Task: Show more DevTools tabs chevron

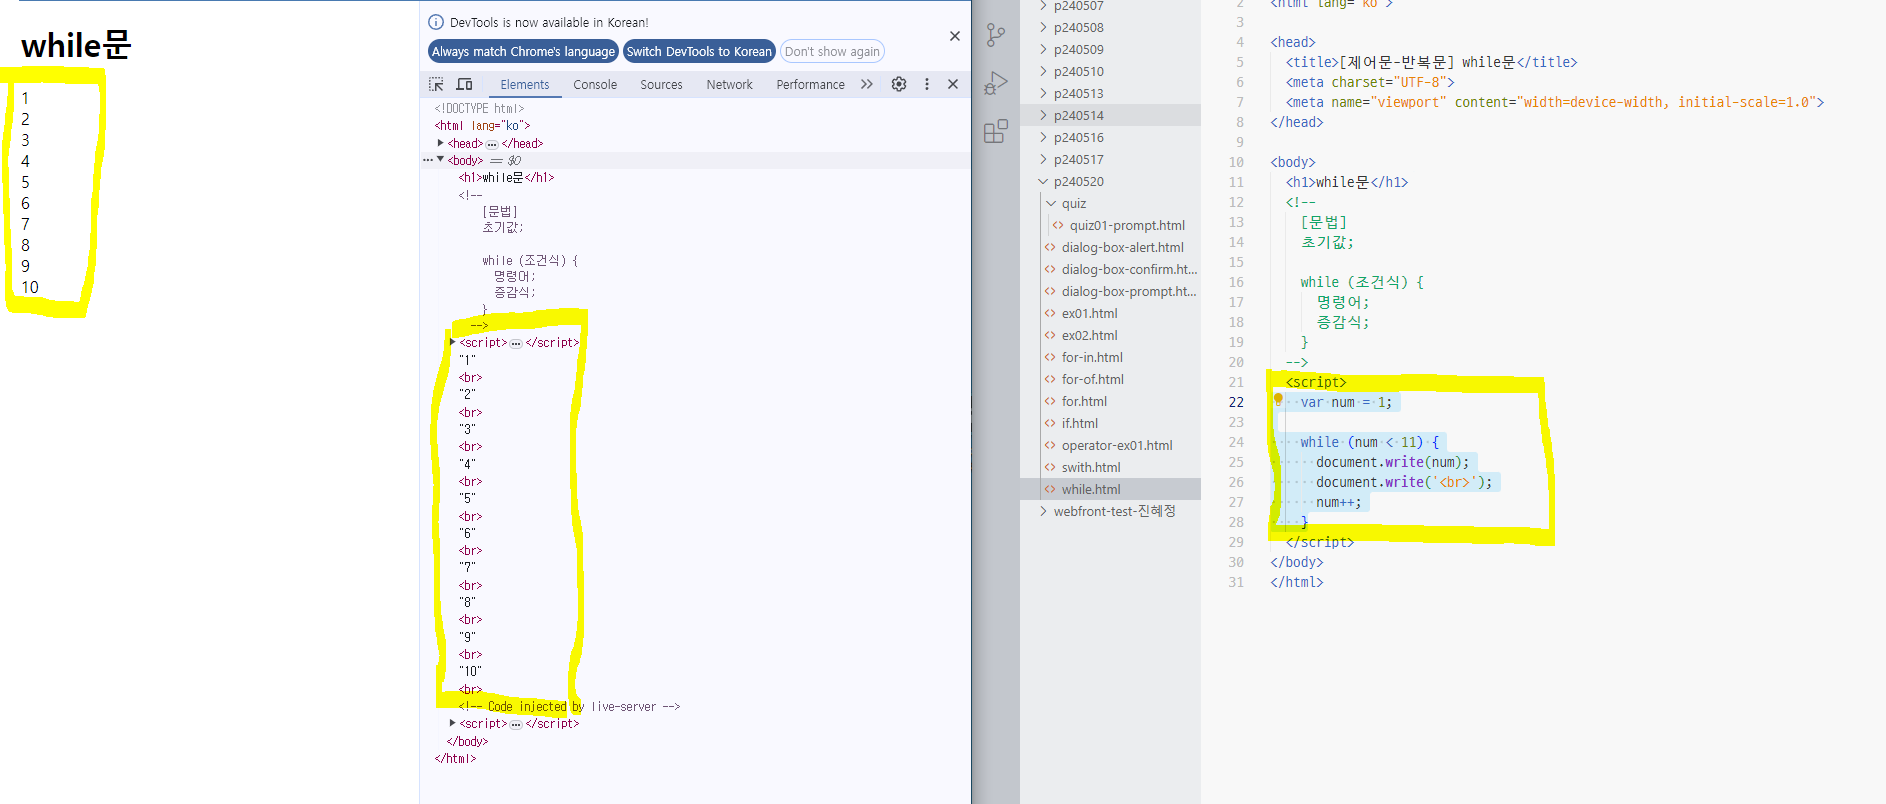Action: [x=867, y=84]
